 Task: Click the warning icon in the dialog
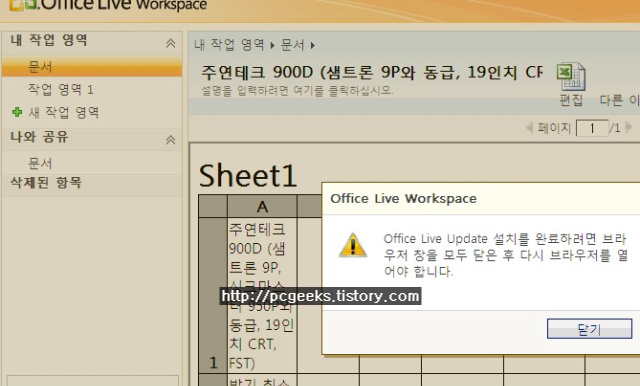(x=353, y=245)
